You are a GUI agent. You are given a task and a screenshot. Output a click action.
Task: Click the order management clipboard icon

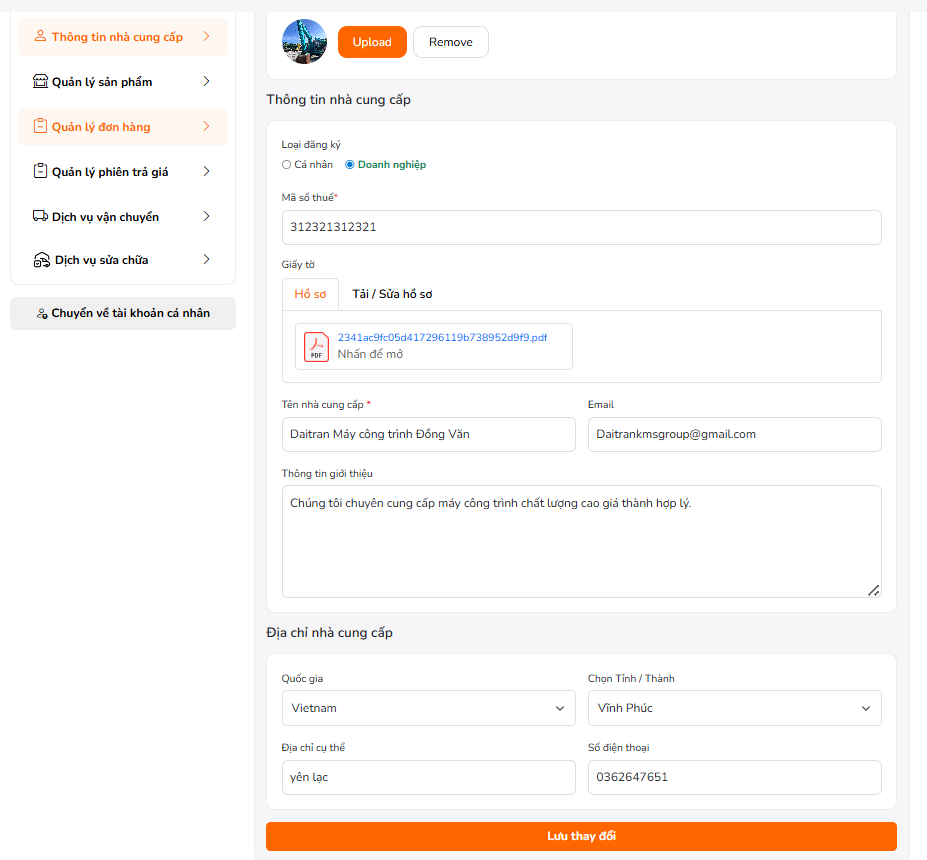(x=40, y=127)
